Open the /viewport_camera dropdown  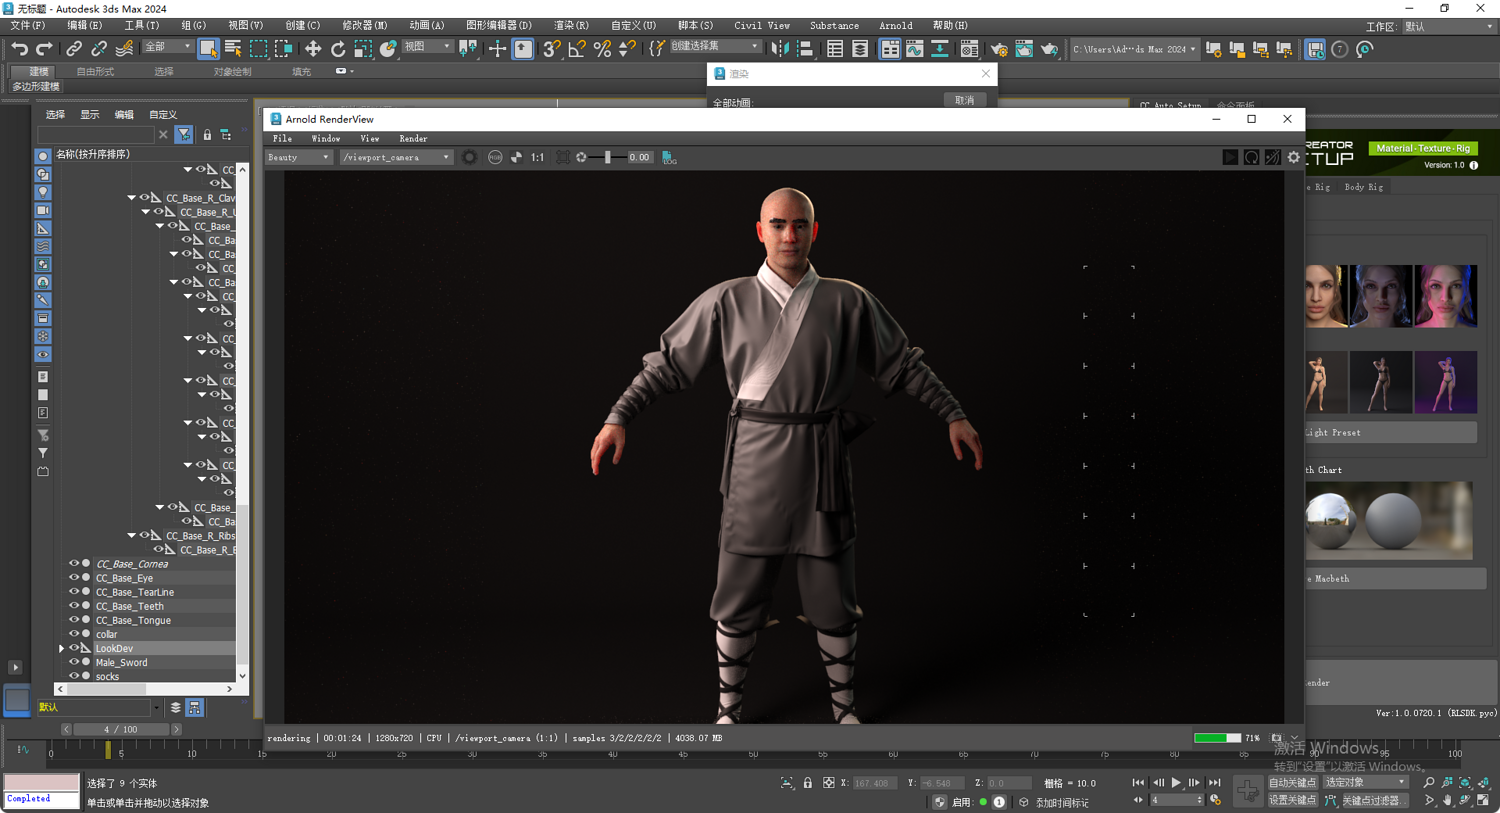pos(396,157)
